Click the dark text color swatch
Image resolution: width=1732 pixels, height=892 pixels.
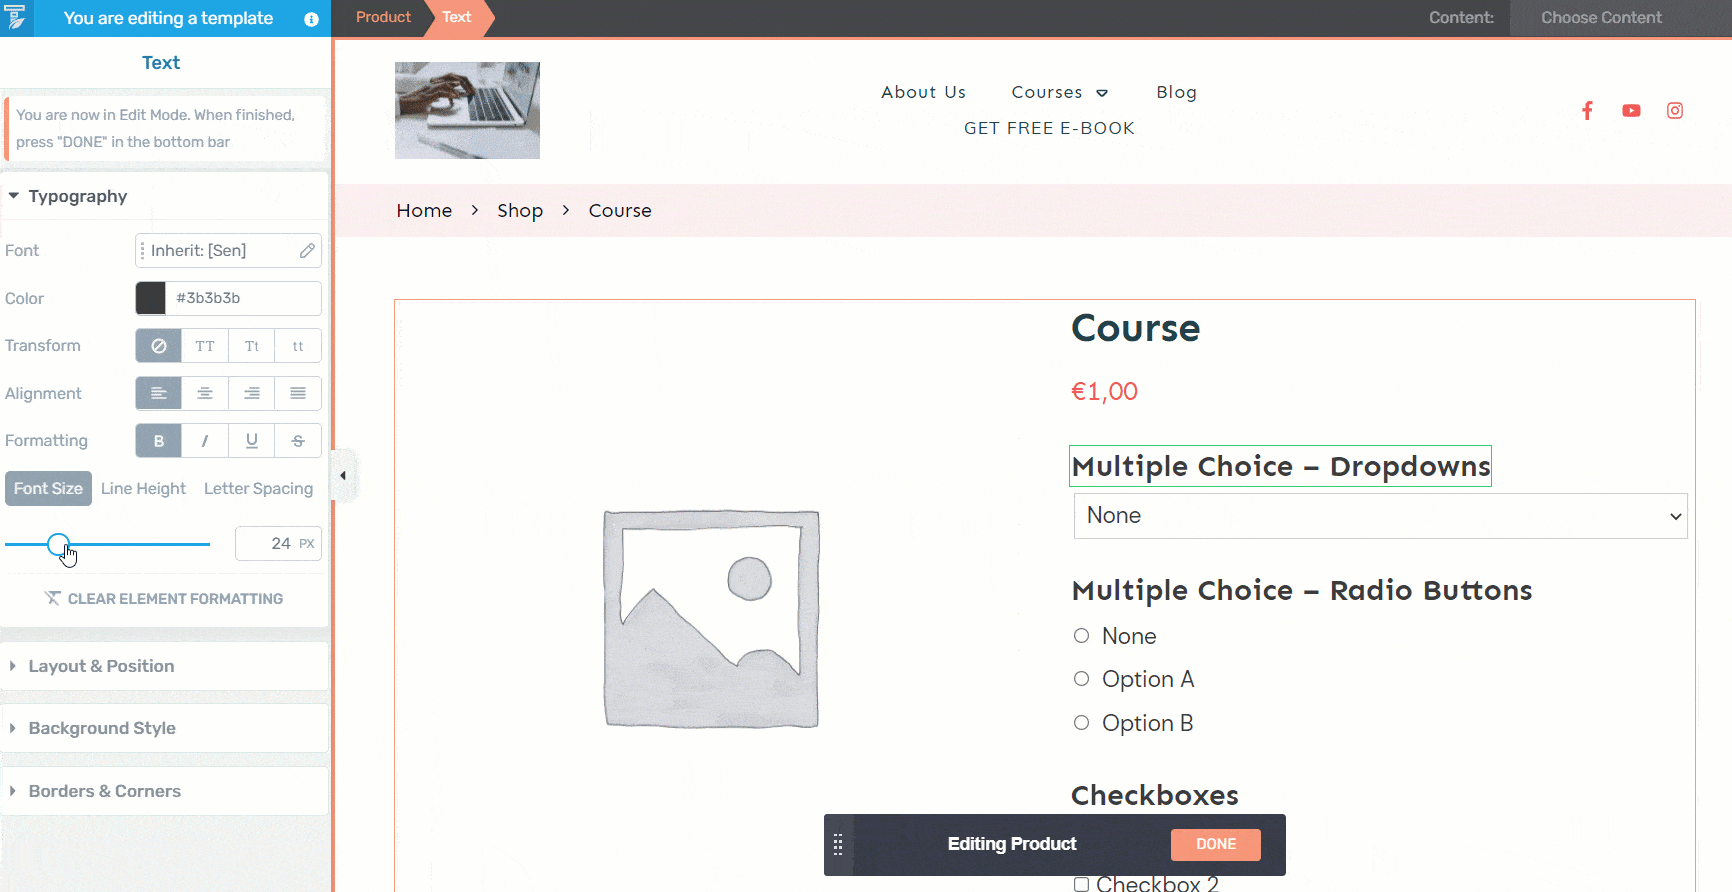(x=151, y=298)
